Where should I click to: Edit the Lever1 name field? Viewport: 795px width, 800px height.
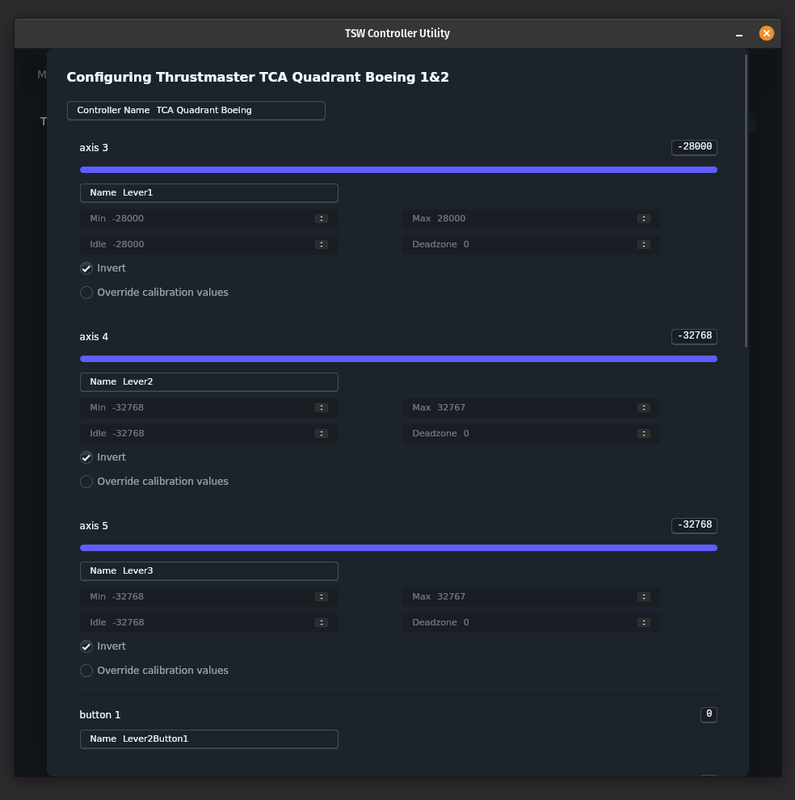coord(209,193)
